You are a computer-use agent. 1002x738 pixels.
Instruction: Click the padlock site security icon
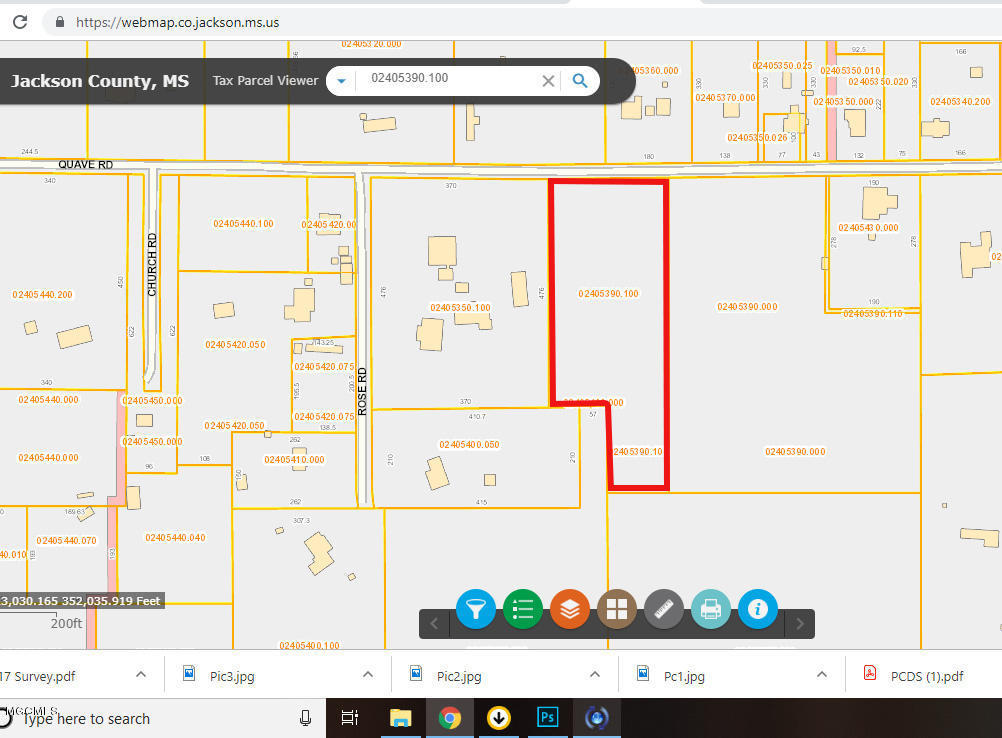pos(59,22)
